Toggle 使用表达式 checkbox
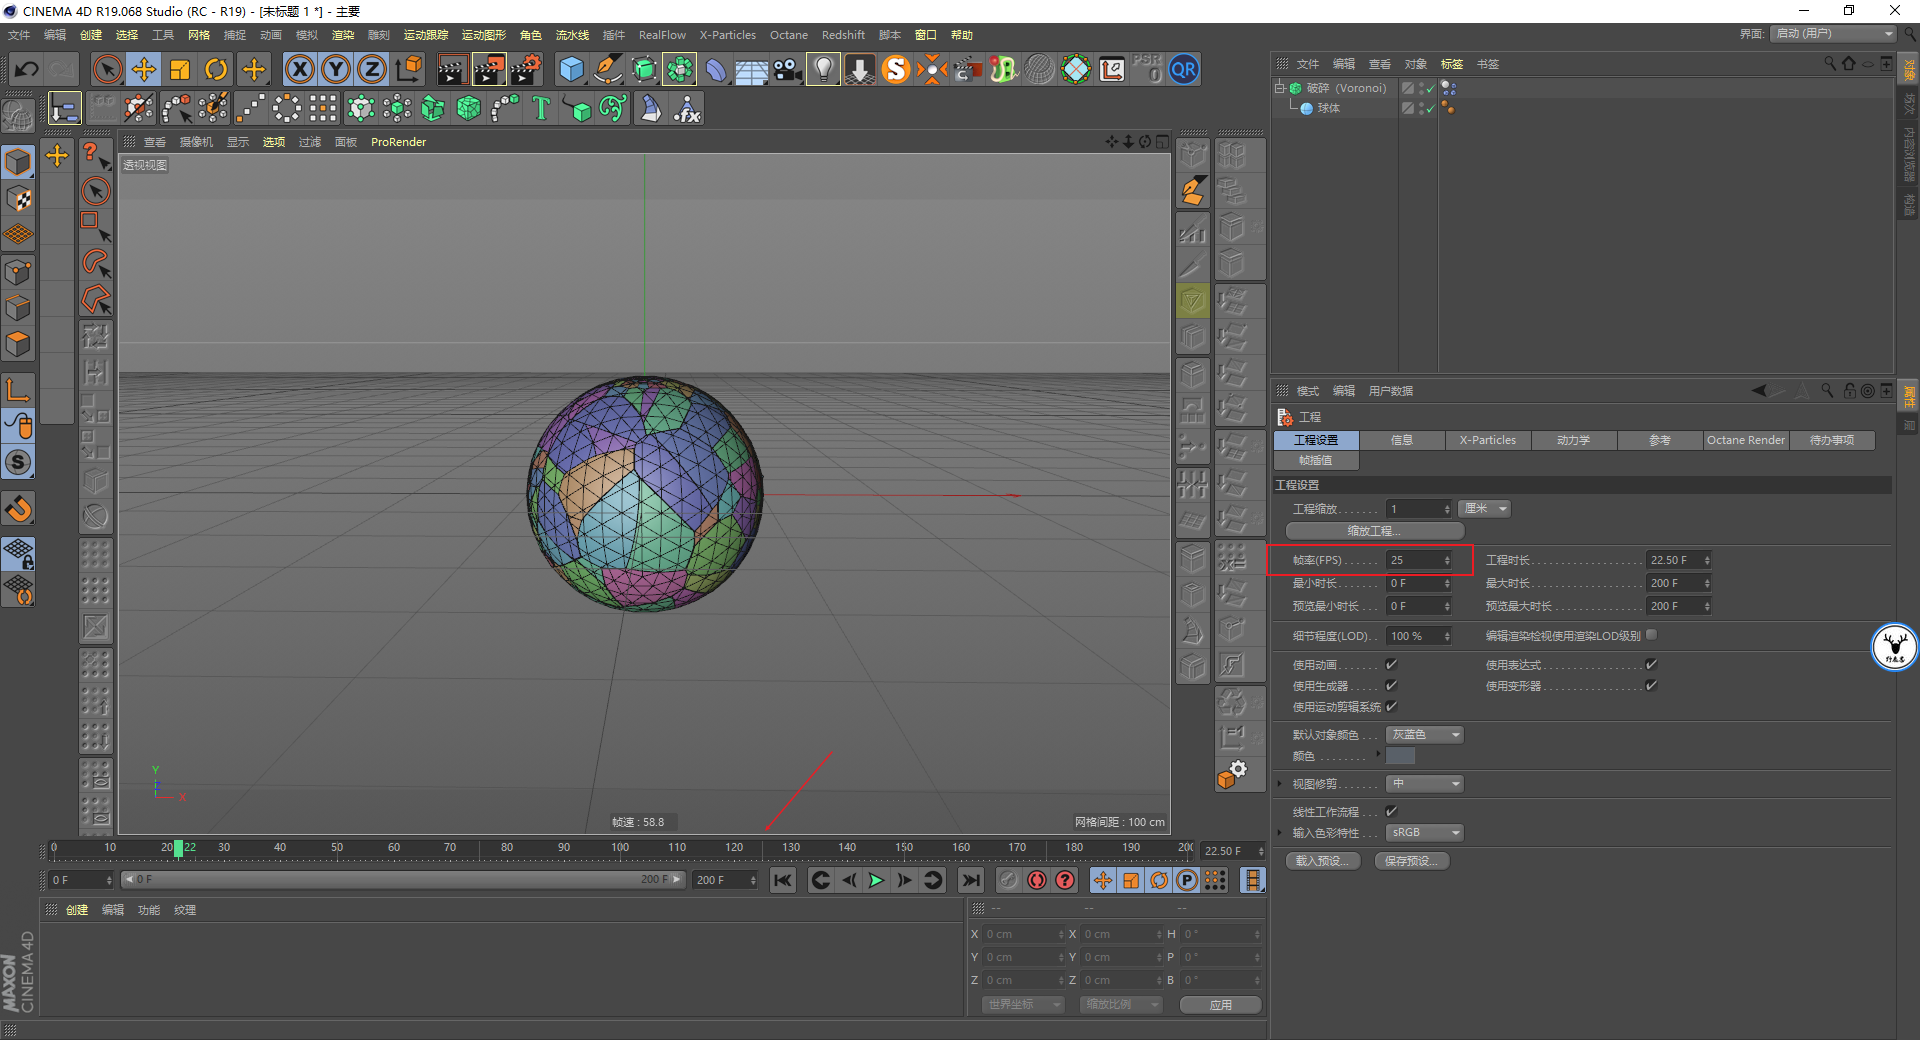Viewport: 1920px width, 1040px height. click(1651, 665)
